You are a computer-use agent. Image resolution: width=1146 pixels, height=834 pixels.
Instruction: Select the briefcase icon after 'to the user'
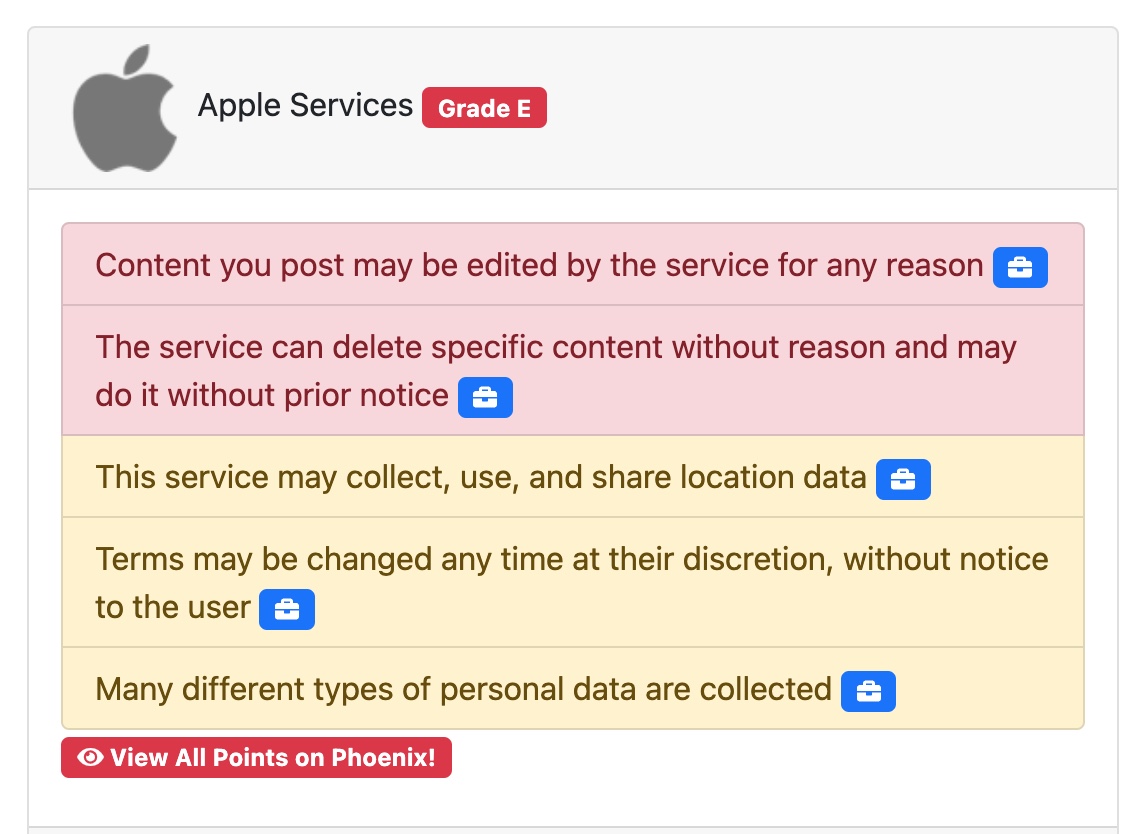pyautogui.click(x=287, y=609)
